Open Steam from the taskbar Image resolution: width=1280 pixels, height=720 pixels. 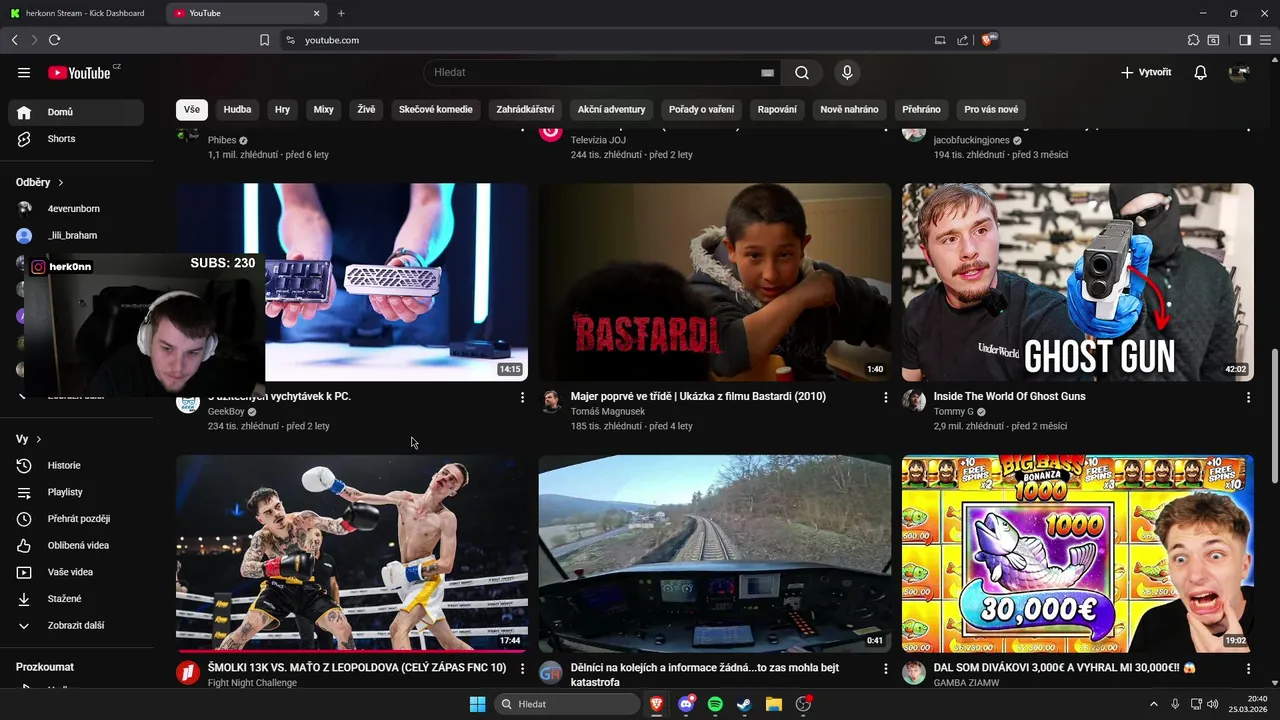pyautogui.click(x=744, y=704)
